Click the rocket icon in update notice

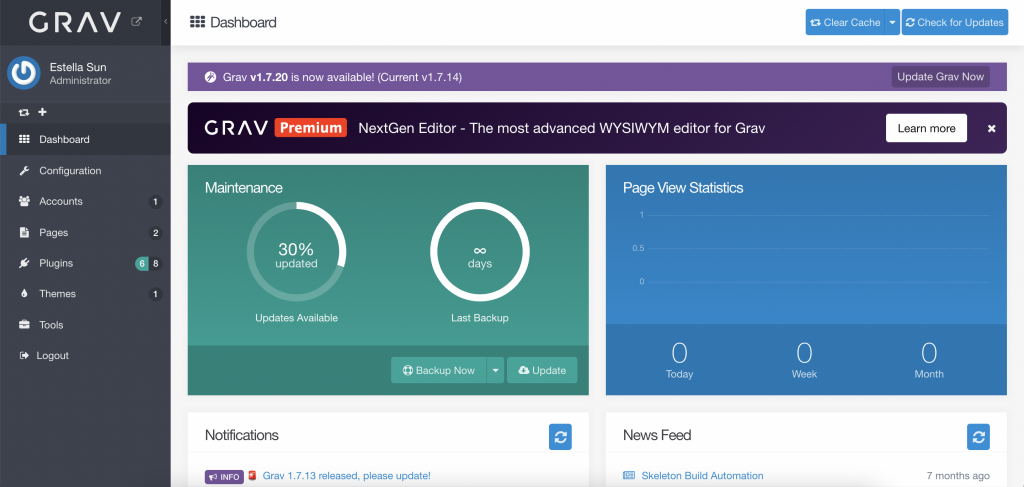tap(210, 77)
